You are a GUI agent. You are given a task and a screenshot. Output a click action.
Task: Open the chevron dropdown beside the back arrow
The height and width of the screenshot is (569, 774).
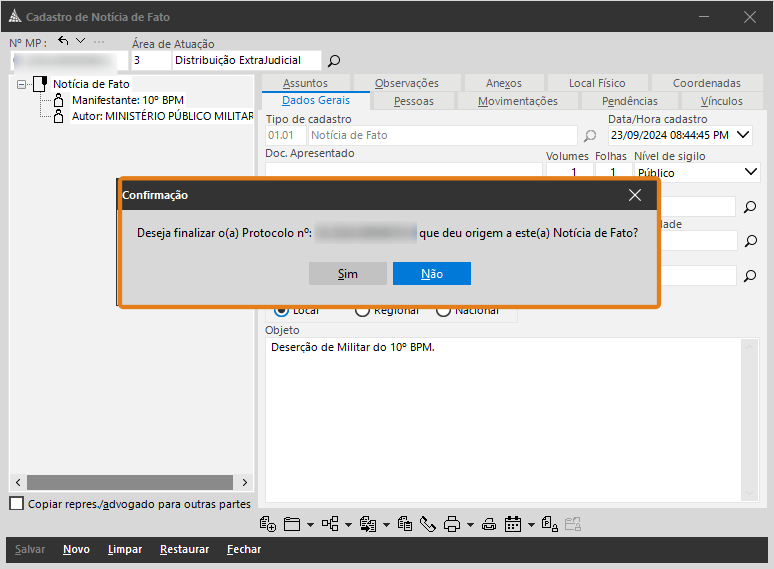tap(80, 40)
